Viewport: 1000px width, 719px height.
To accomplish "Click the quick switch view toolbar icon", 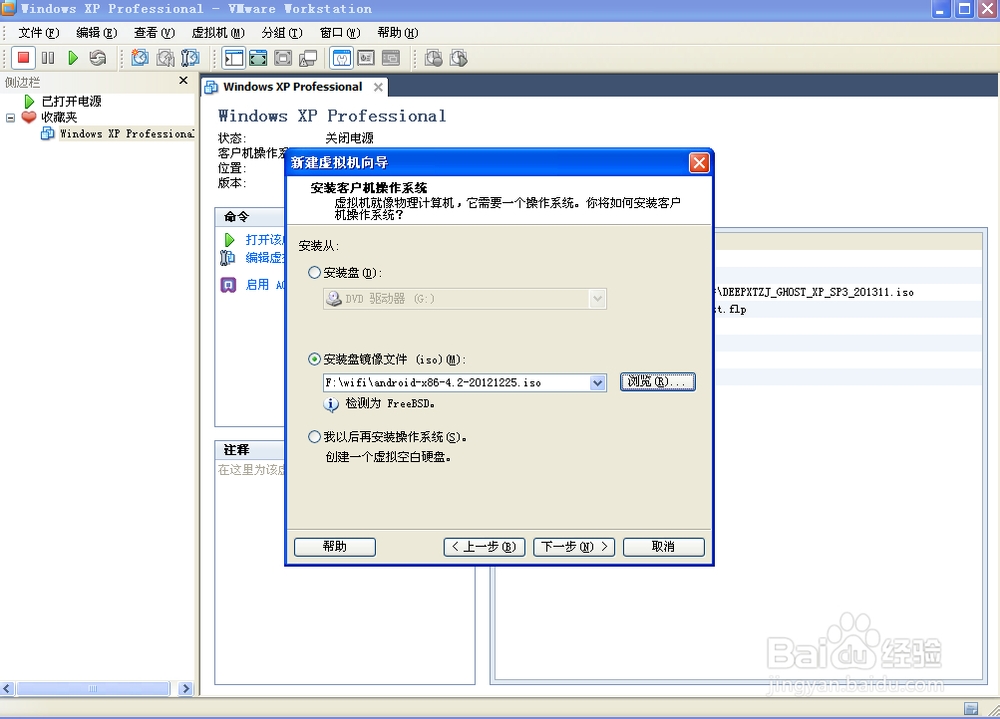I will tap(258, 58).
